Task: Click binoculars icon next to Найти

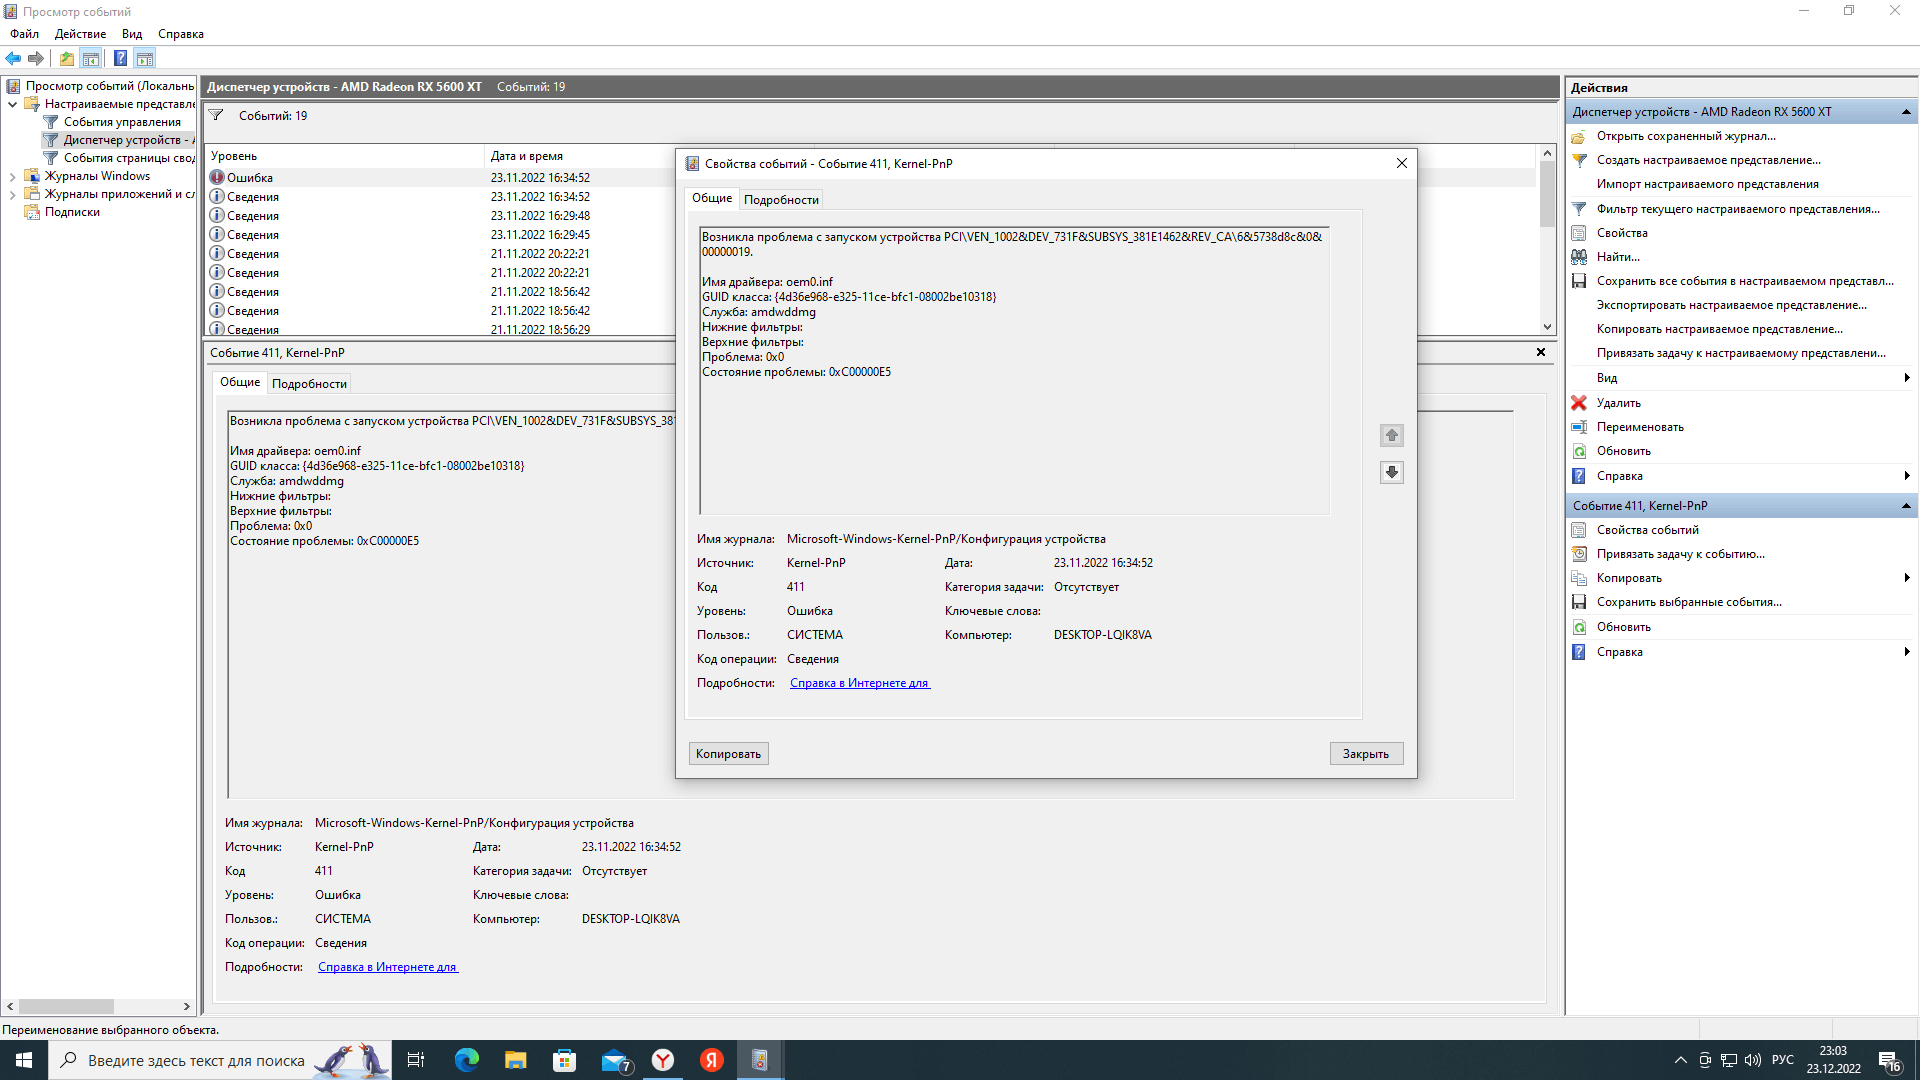Action: 1579,257
